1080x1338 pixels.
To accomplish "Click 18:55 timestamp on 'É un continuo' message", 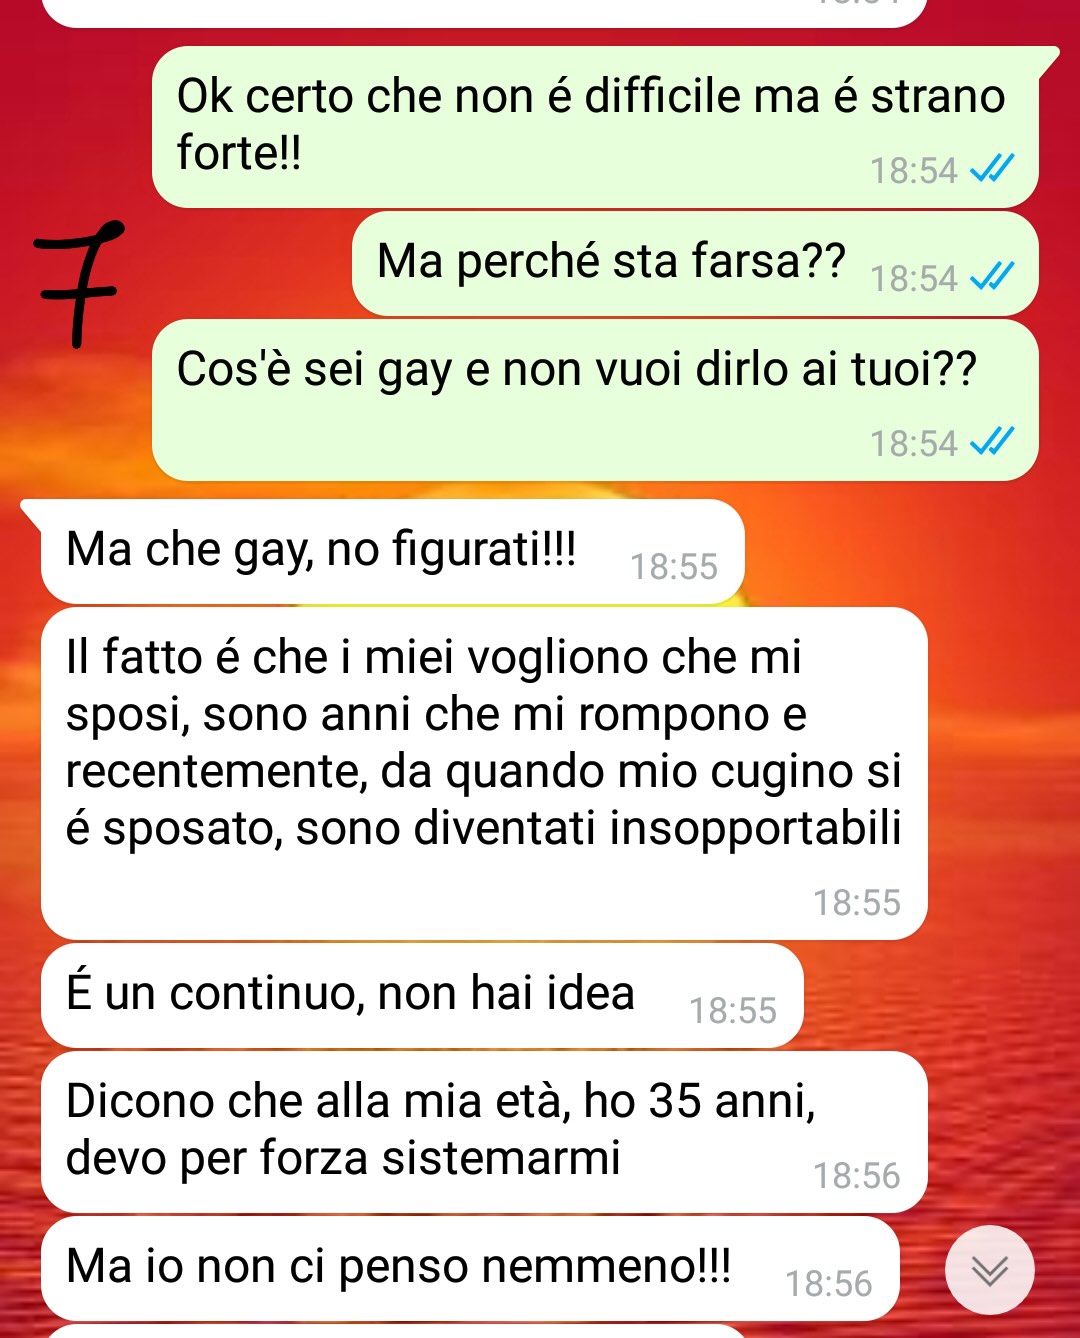I will [733, 1011].
